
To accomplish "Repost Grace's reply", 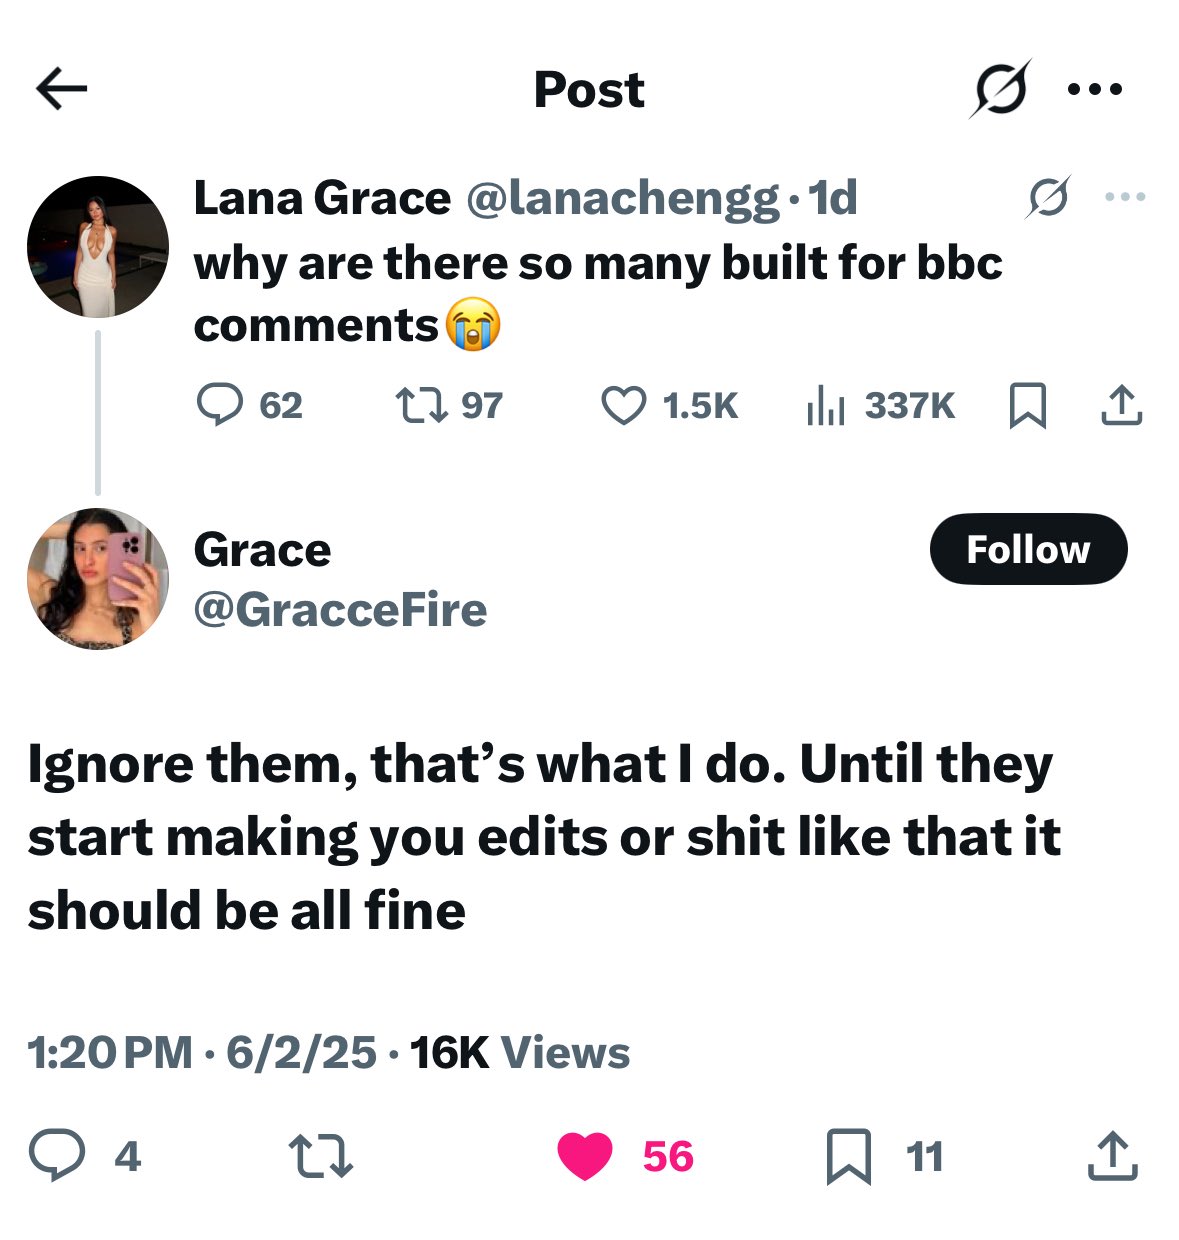I will [x=321, y=1156].
